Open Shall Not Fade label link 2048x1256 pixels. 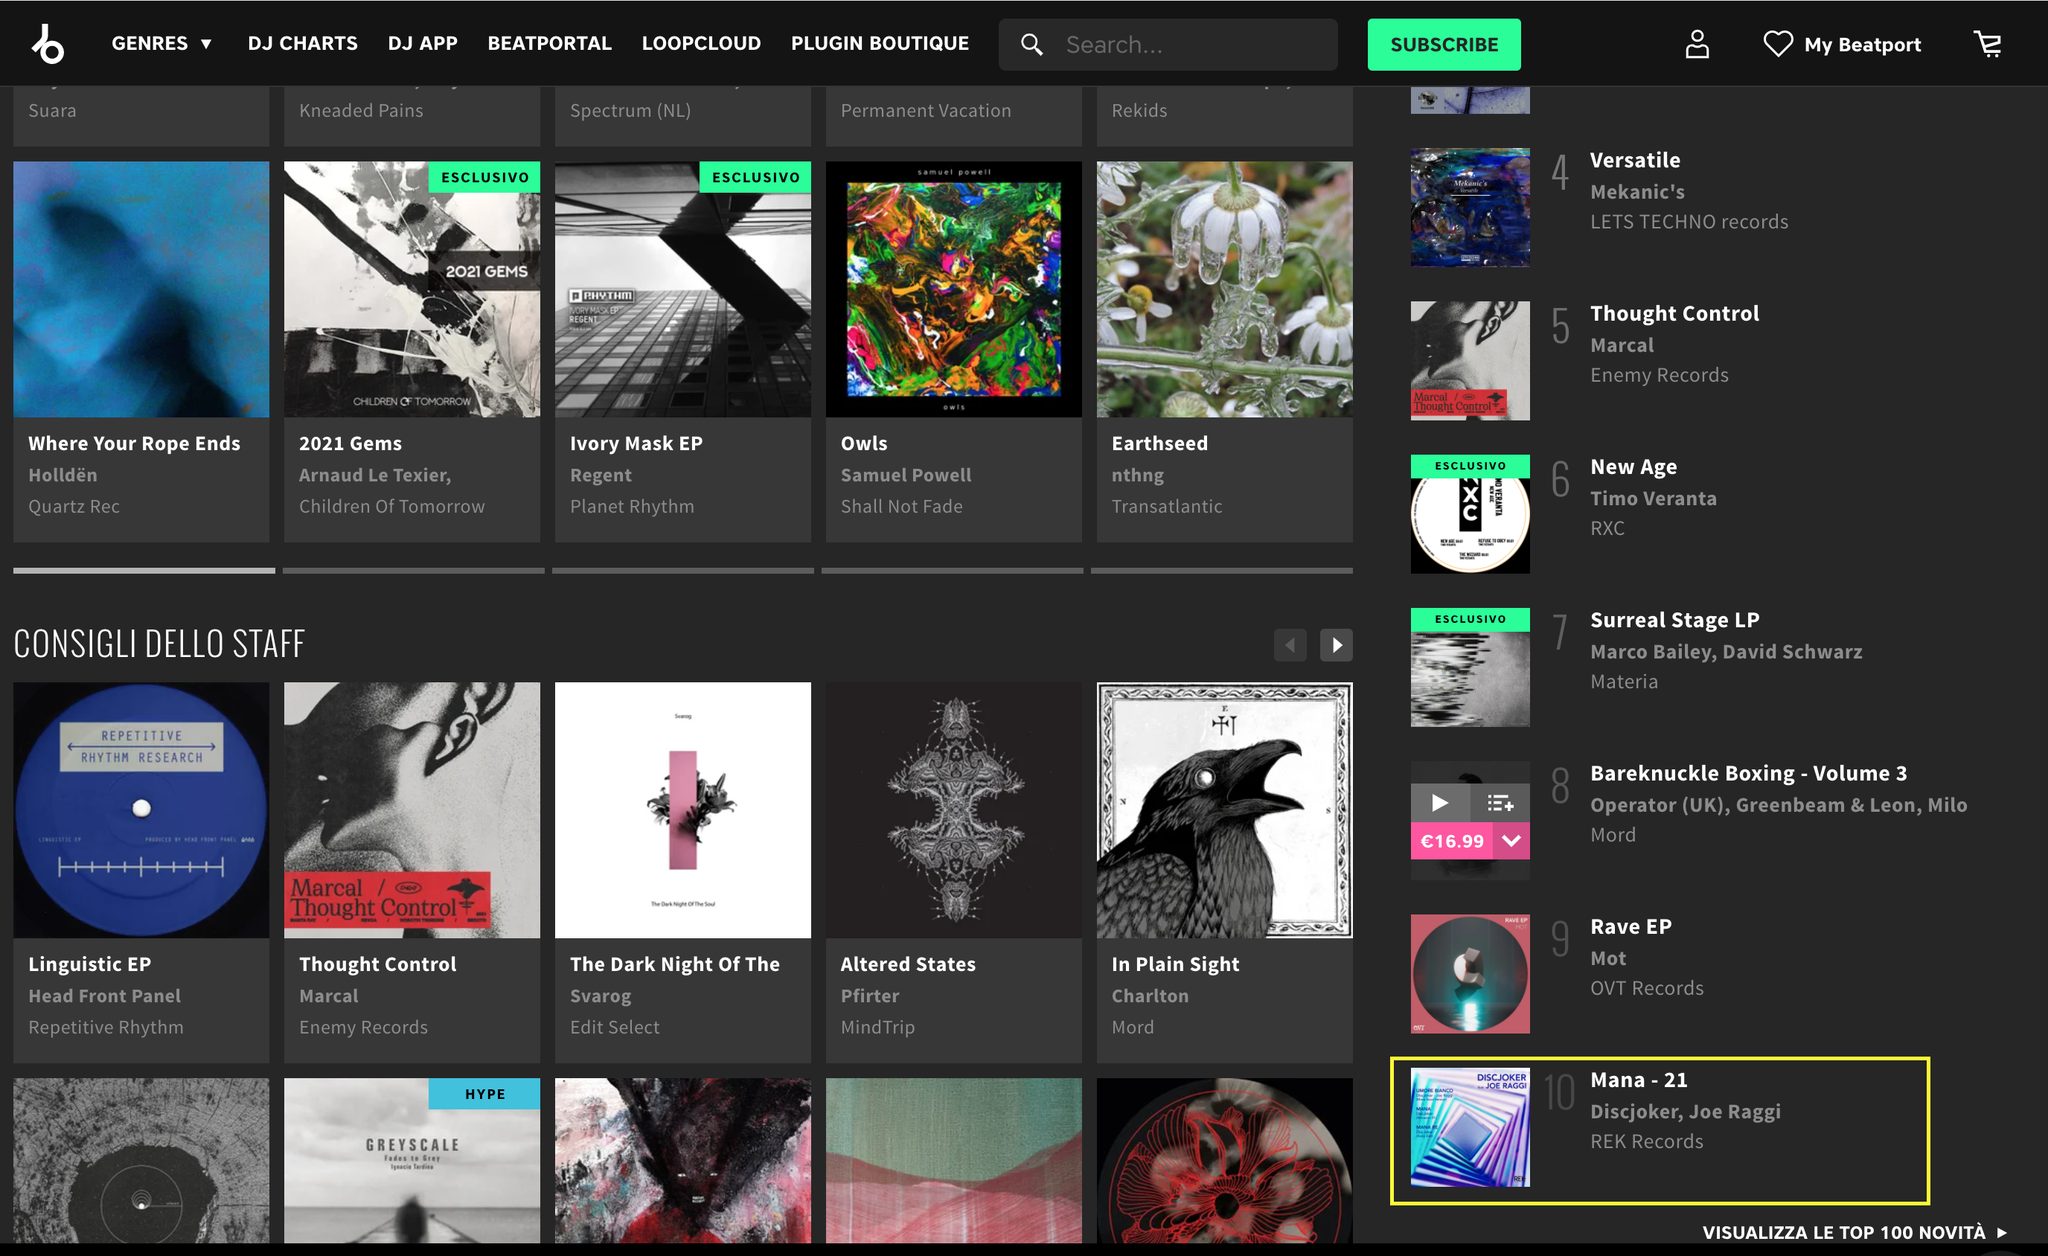tap(902, 506)
